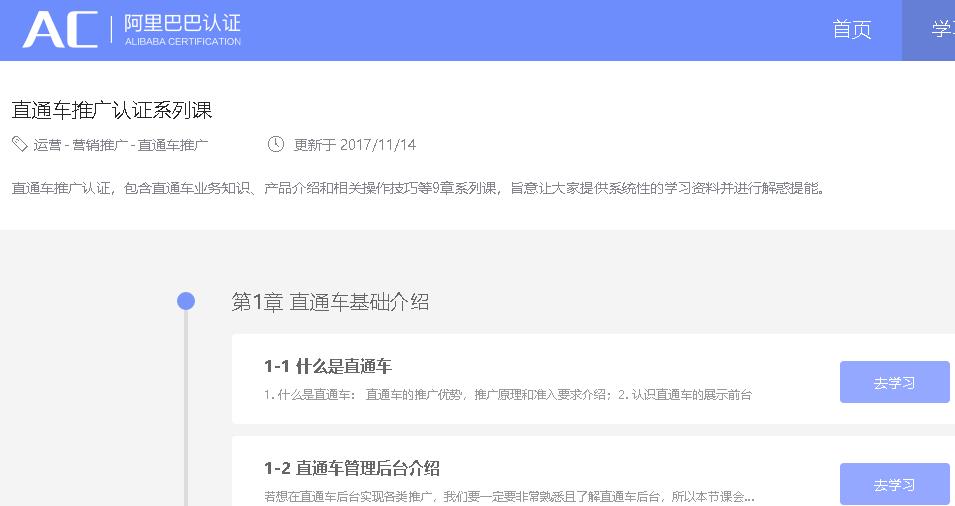Click 去学习 button for lesson 1-1
The width and height of the screenshot is (955, 506).
895,382
